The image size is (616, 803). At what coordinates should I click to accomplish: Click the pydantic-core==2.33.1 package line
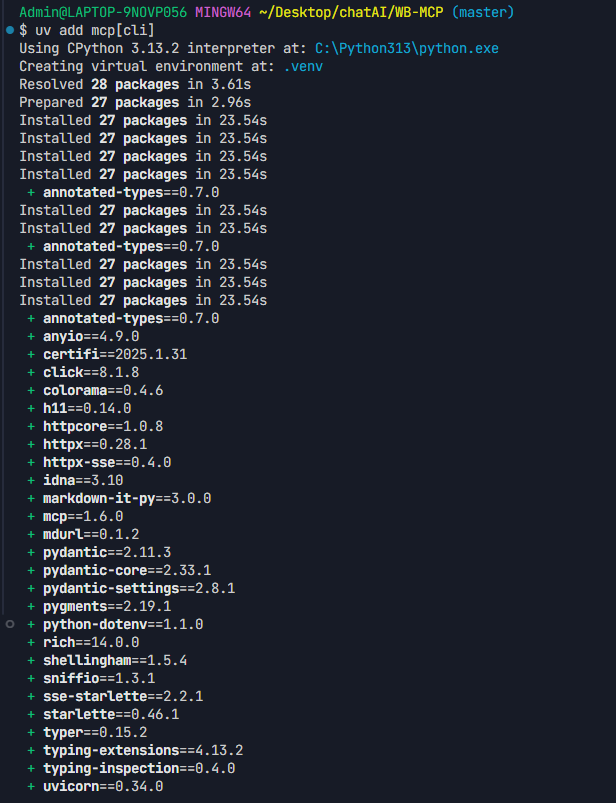tap(126, 569)
